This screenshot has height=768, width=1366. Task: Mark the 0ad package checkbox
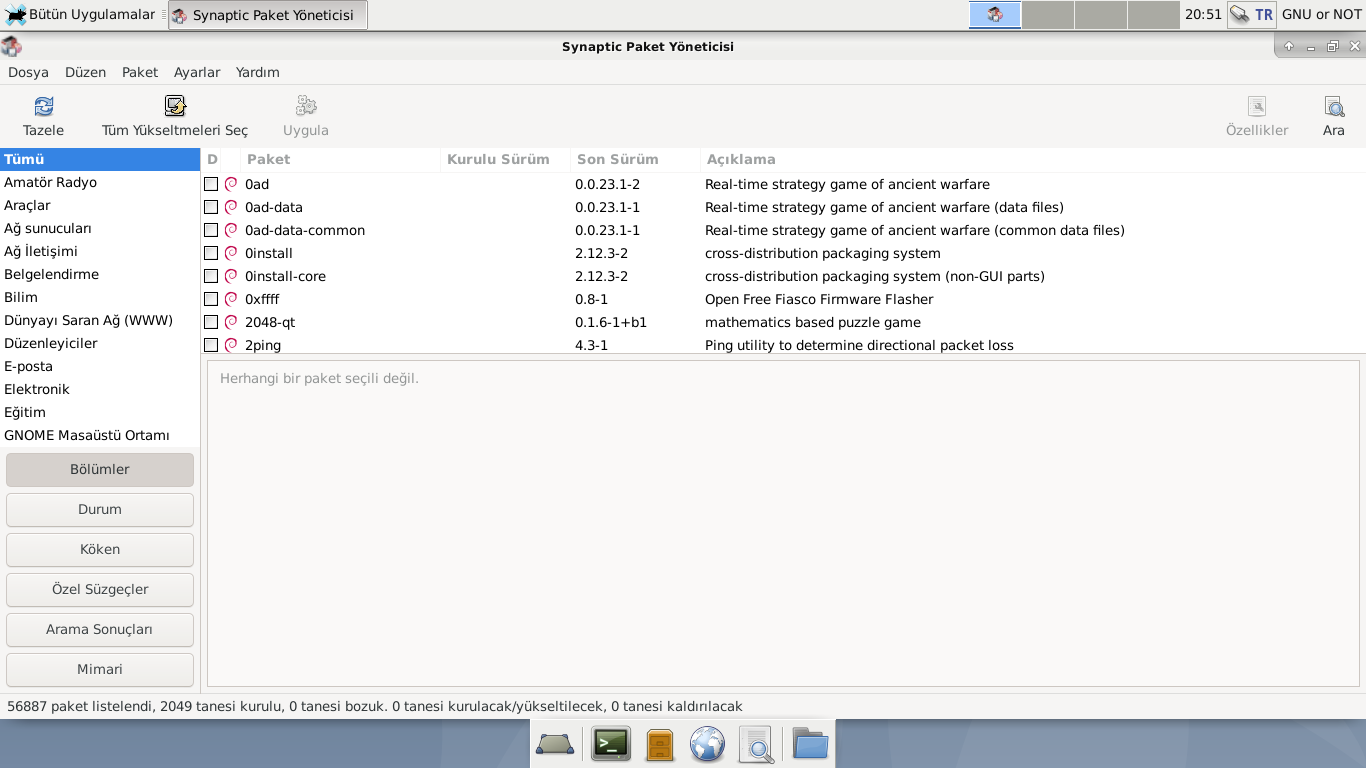(211, 184)
